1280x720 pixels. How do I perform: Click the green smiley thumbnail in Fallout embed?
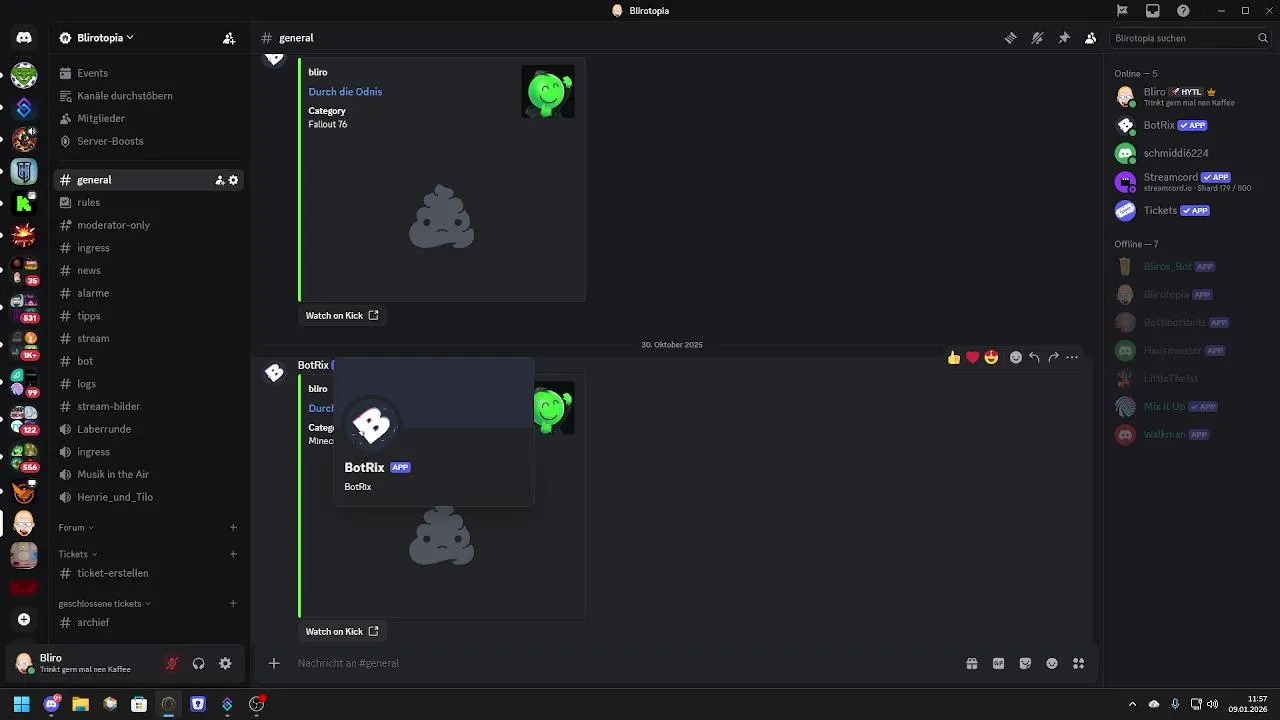tap(548, 91)
